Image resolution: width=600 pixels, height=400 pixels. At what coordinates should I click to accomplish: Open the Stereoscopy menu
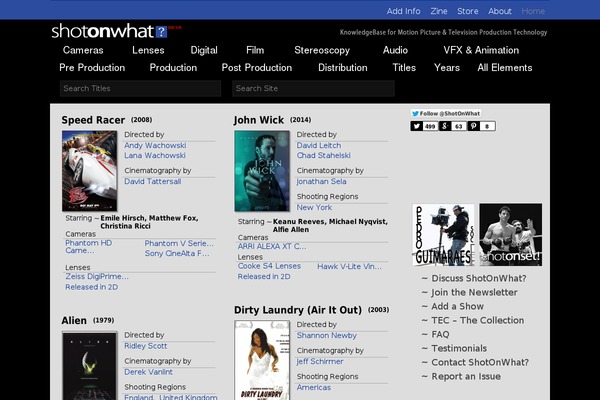[x=322, y=50]
